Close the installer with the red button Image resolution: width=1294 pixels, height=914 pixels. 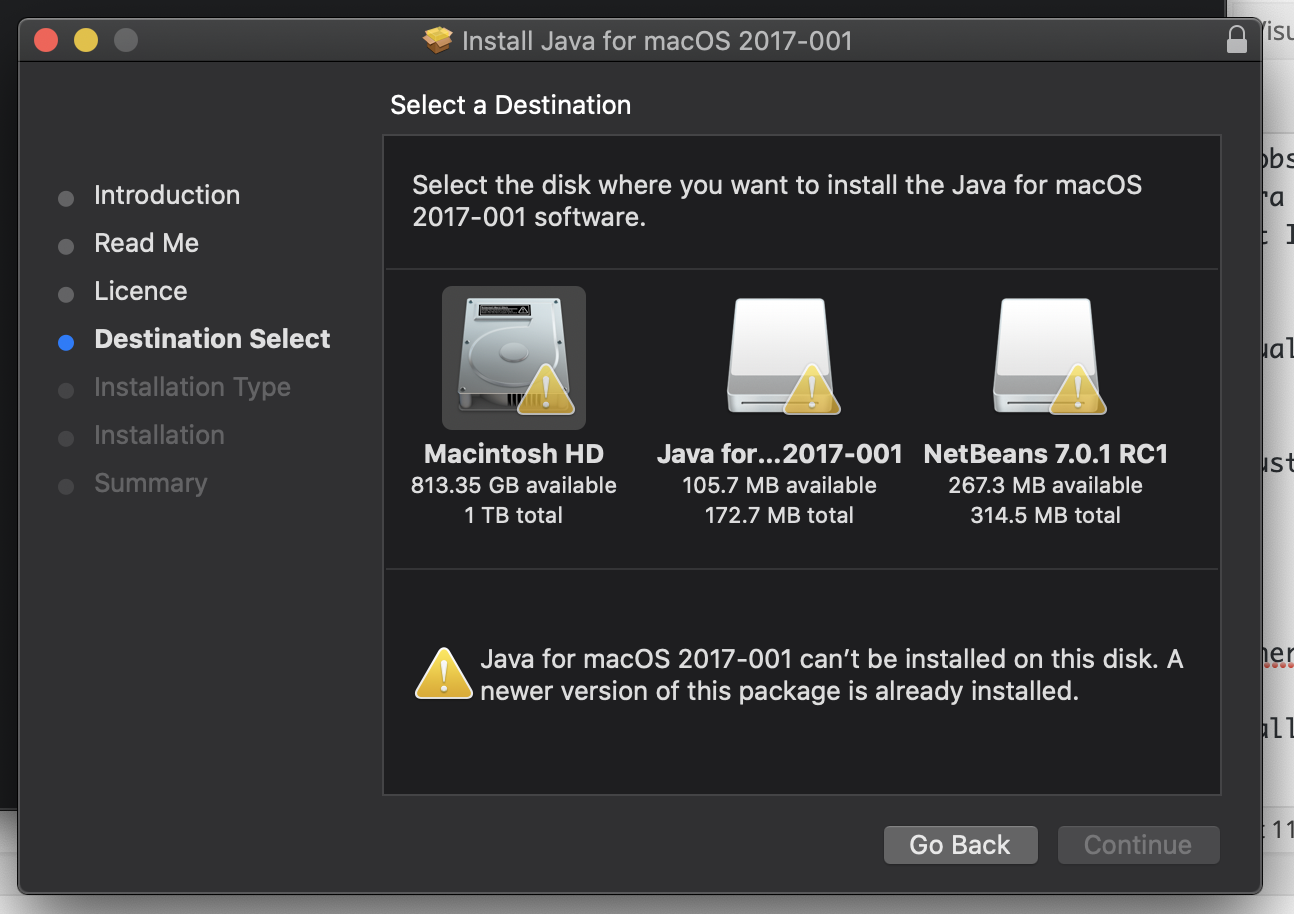pos(46,41)
